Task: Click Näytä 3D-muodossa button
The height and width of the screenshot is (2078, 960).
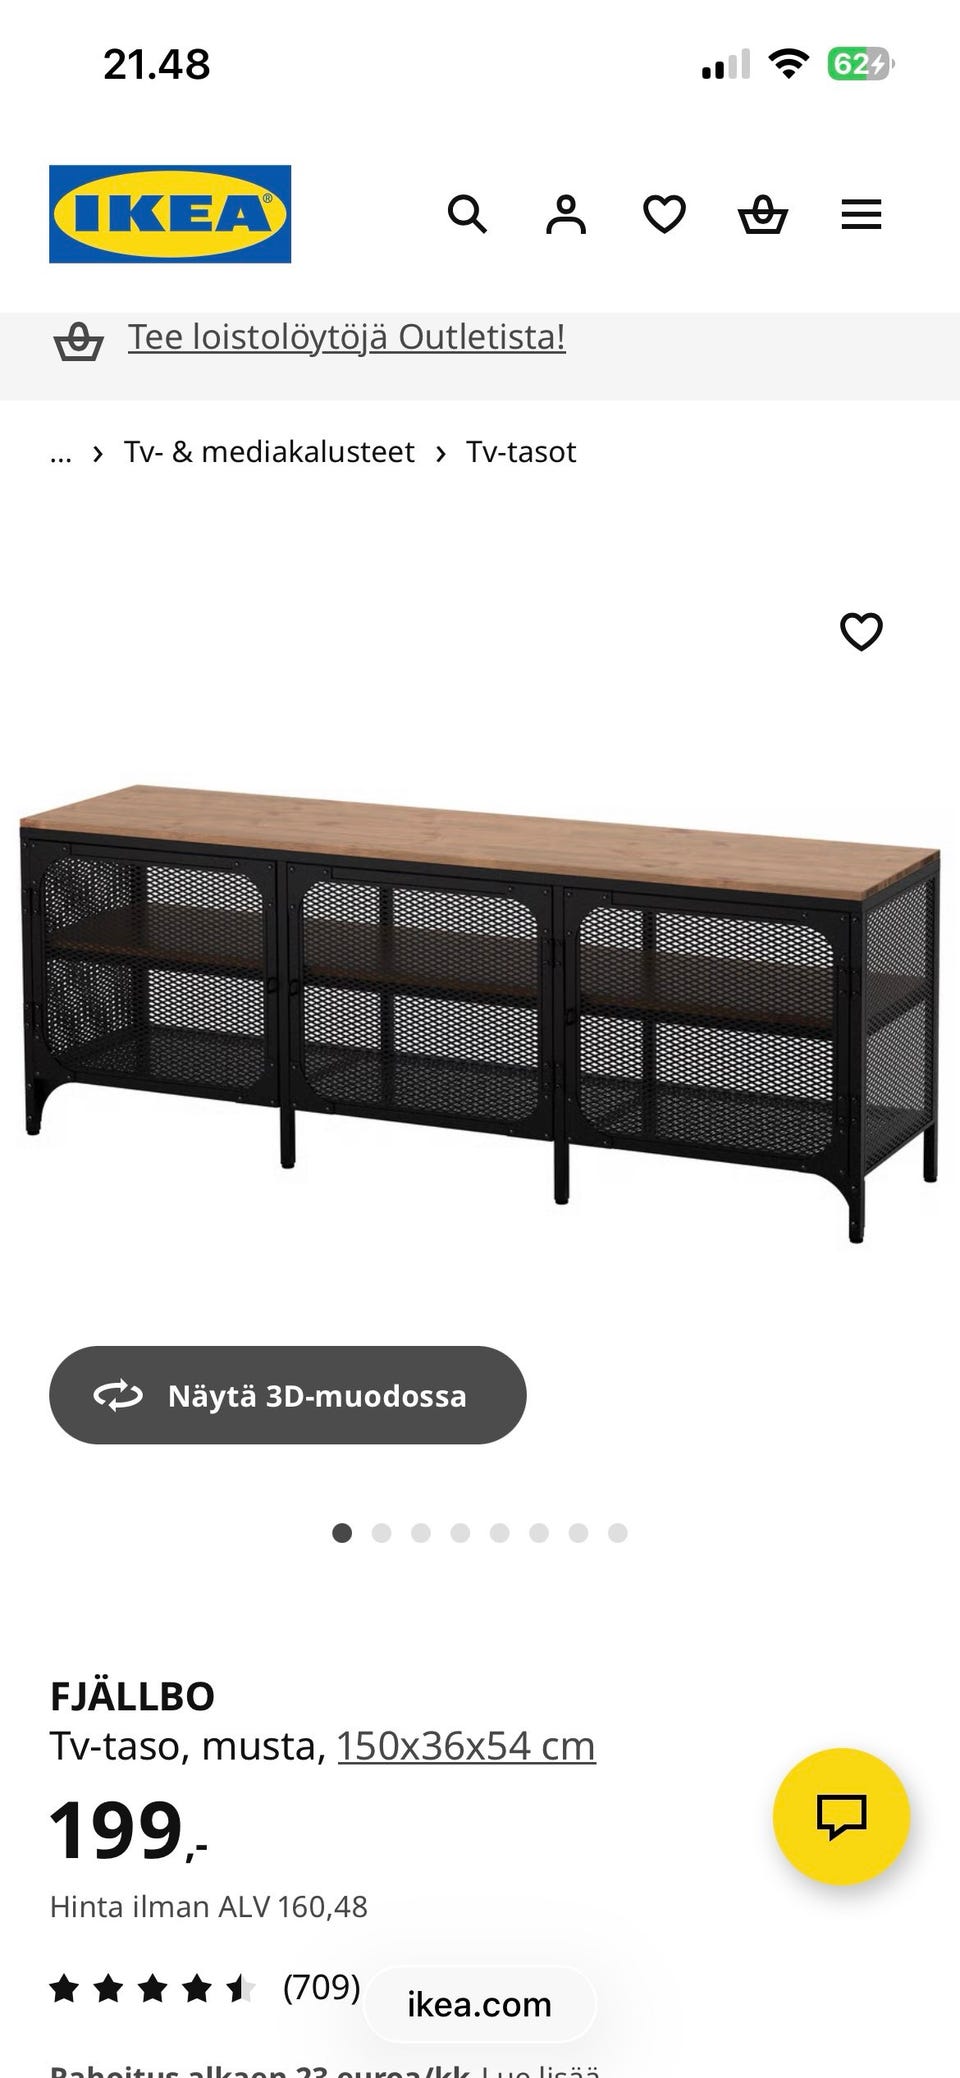Action: pyautogui.click(x=288, y=1395)
